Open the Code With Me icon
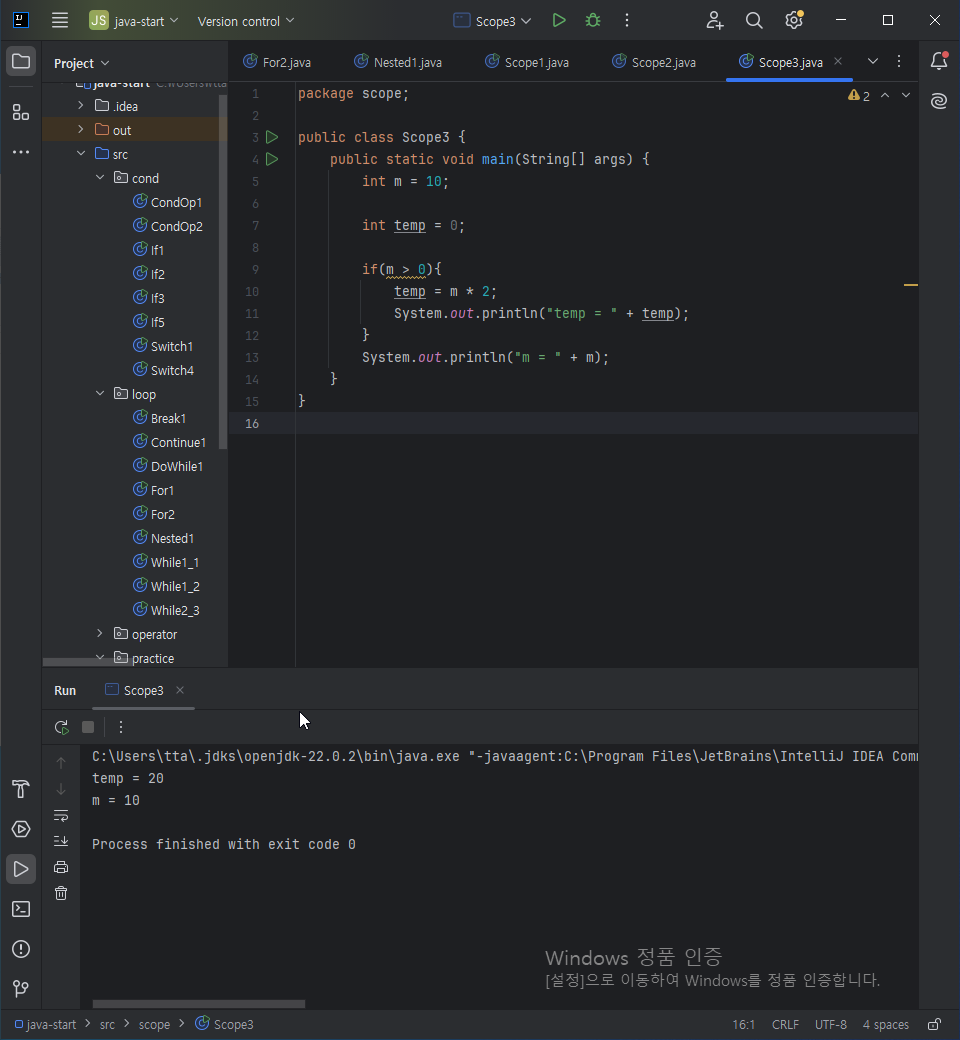Viewport: 960px width, 1040px height. click(x=715, y=21)
